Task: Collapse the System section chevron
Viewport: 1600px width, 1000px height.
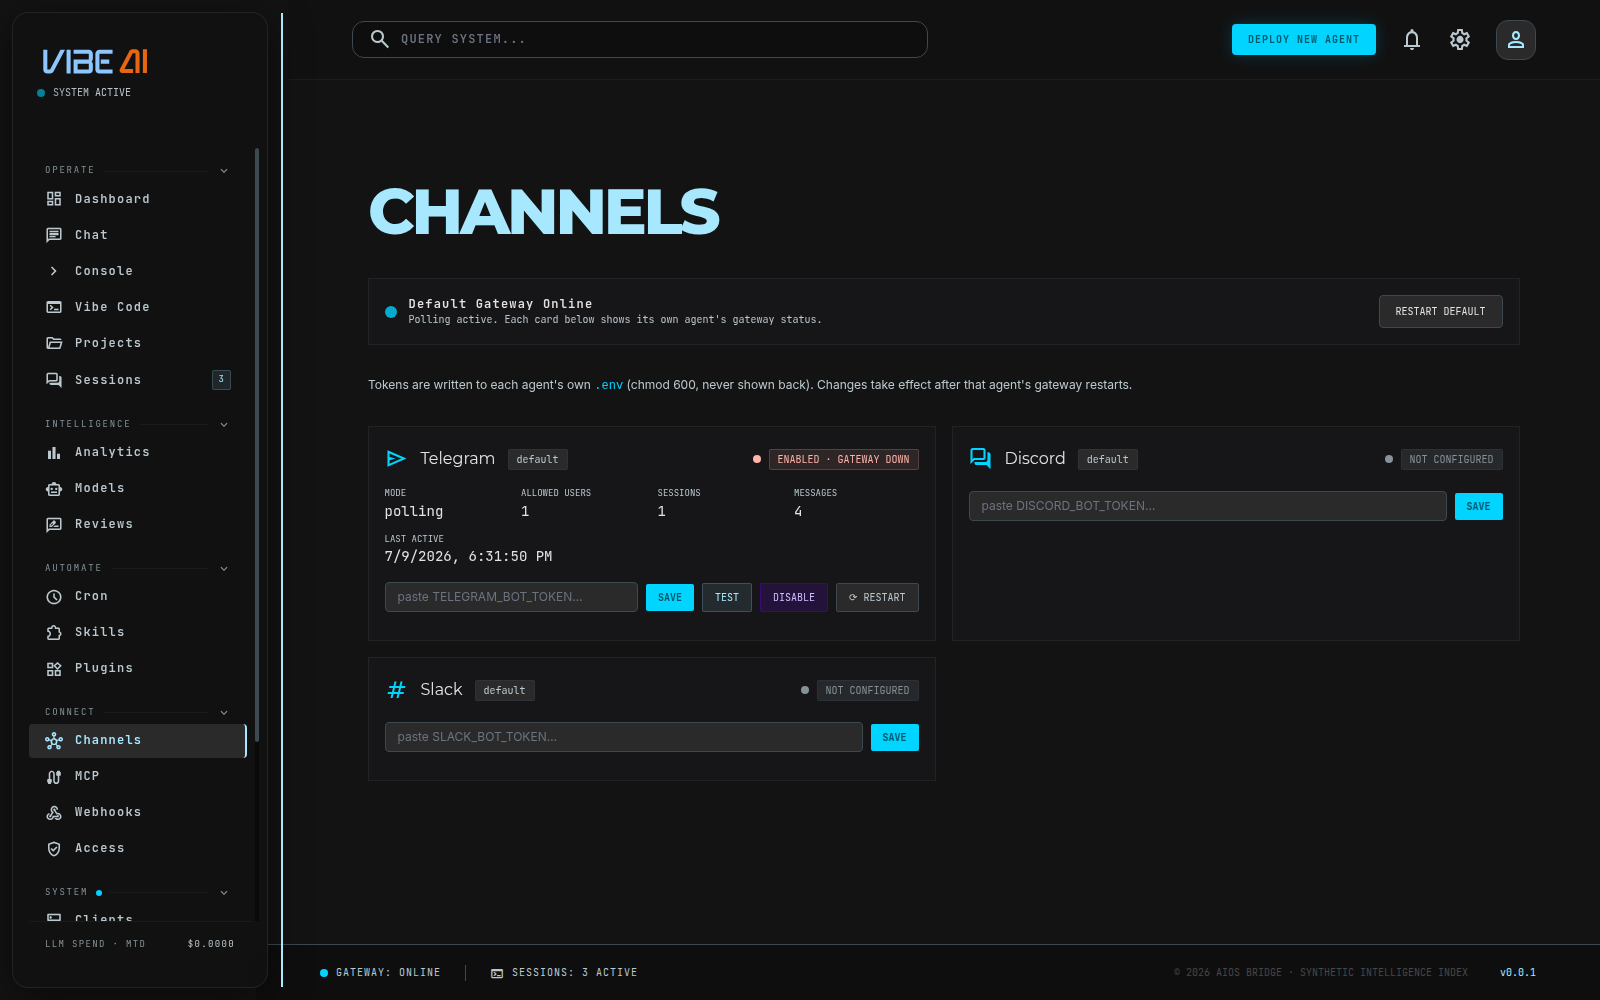Action: [224, 892]
